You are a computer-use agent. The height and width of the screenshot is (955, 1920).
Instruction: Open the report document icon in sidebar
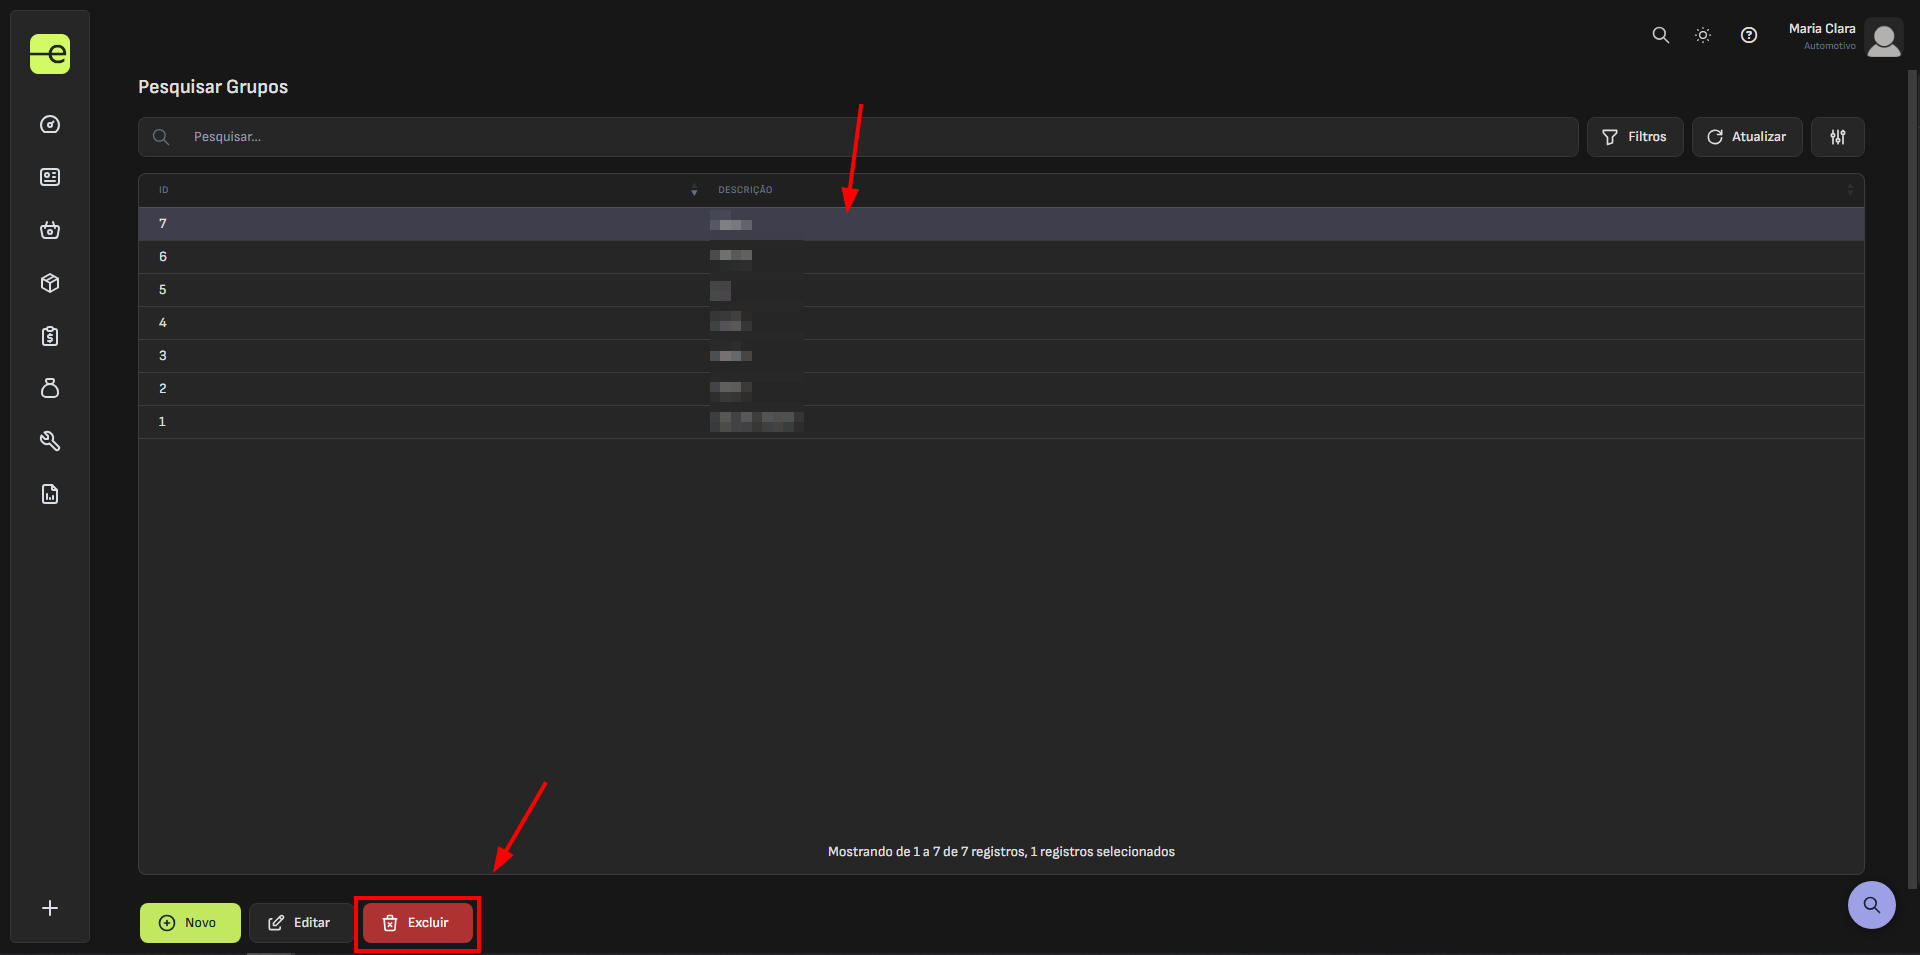[50, 494]
